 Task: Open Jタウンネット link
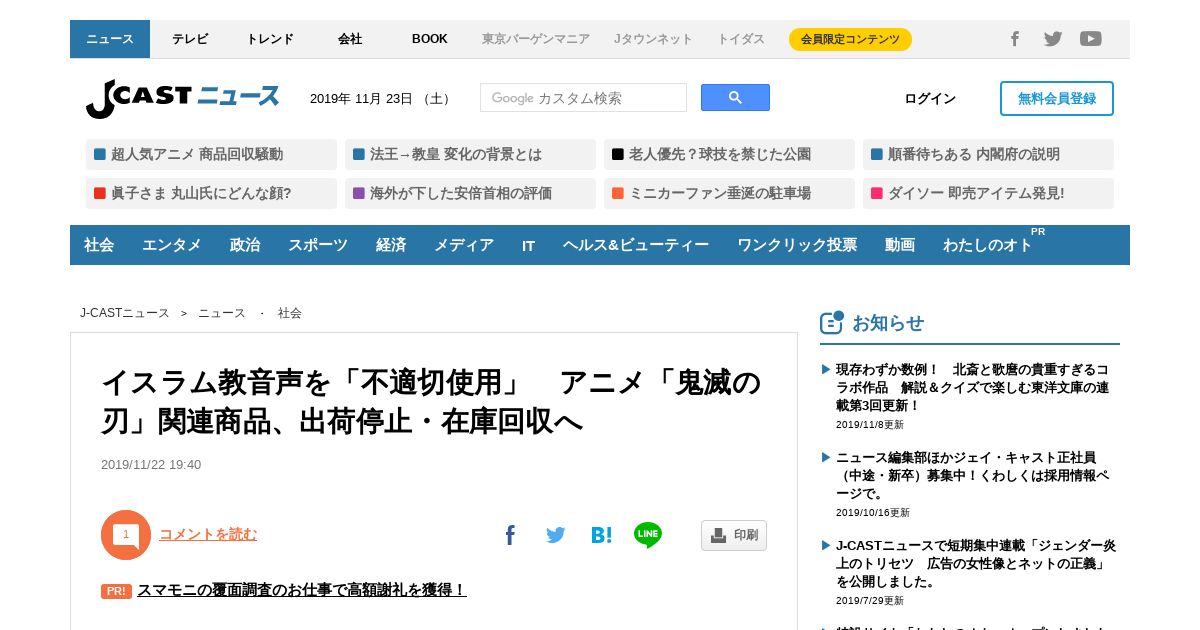(x=653, y=39)
